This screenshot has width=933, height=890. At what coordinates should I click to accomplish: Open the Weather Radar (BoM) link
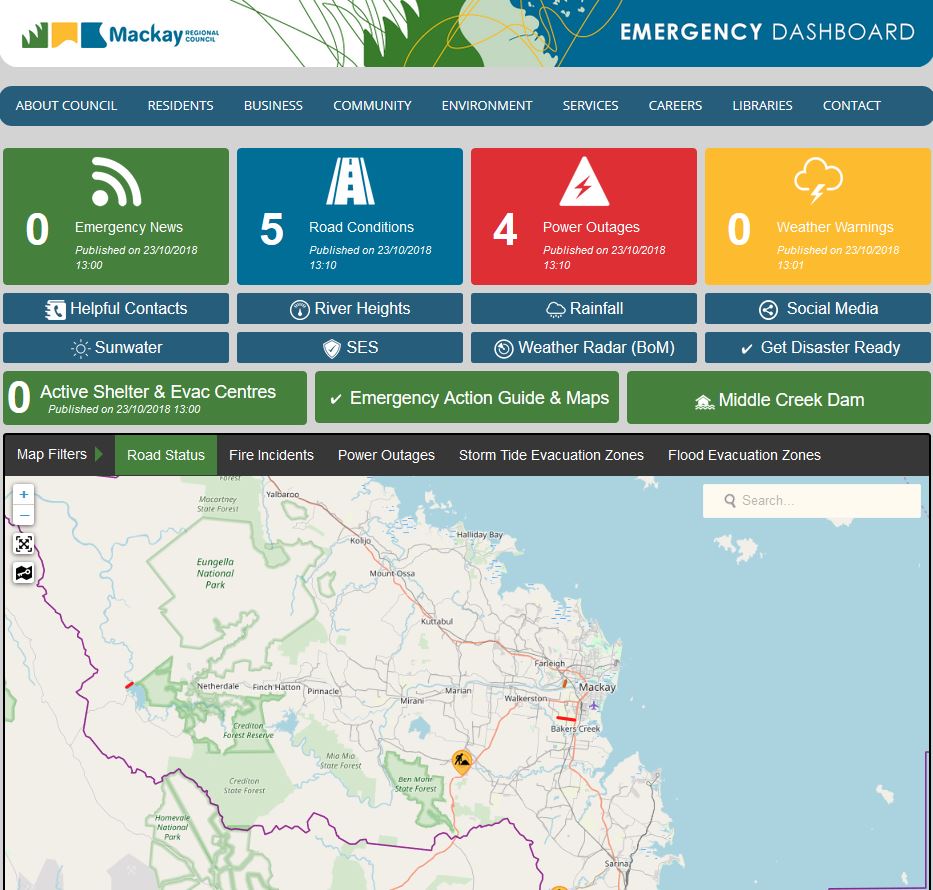(583, 347)
